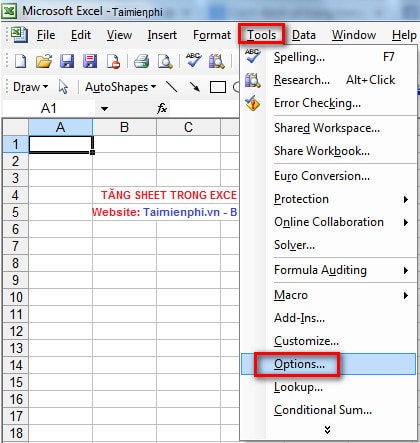Screen dimensions: 420x443
Task: Click the red-labeled floppy disk icon
Action: pyautogui.click(x=90, y=62)
